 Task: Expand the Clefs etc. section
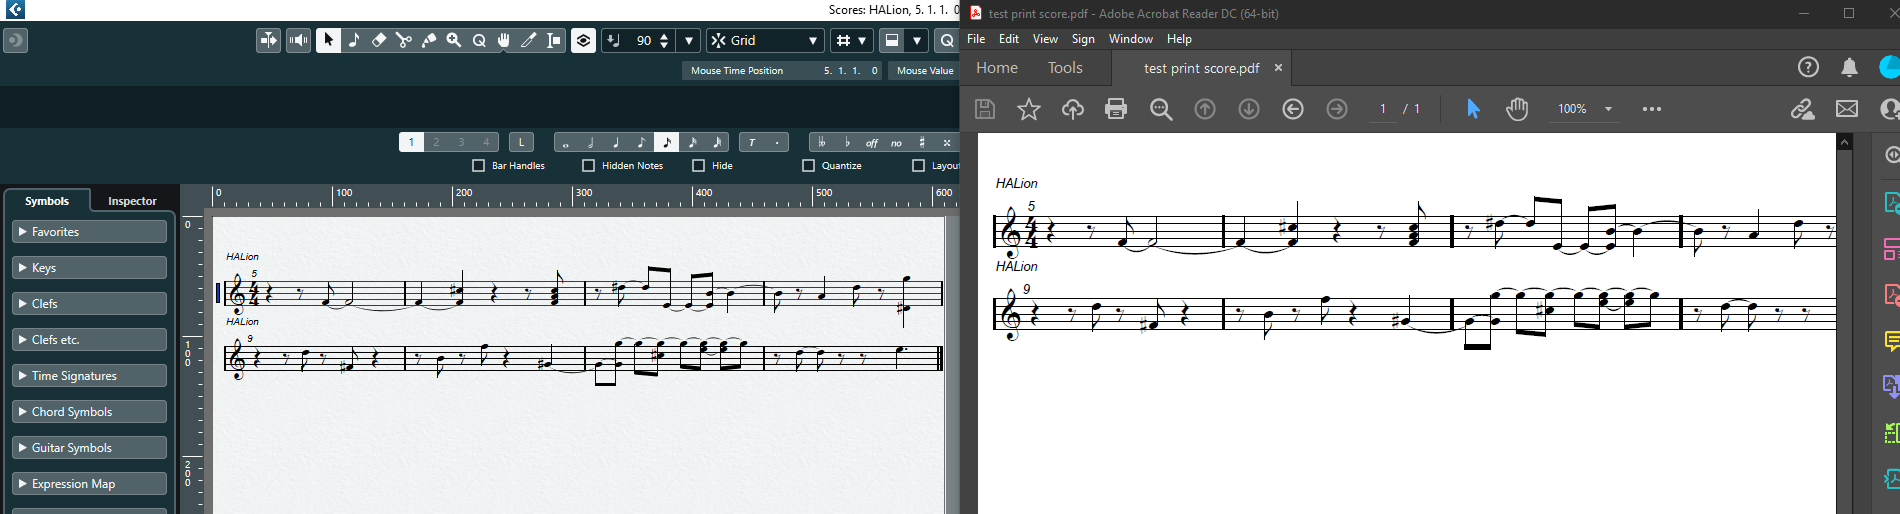[89, 340]
